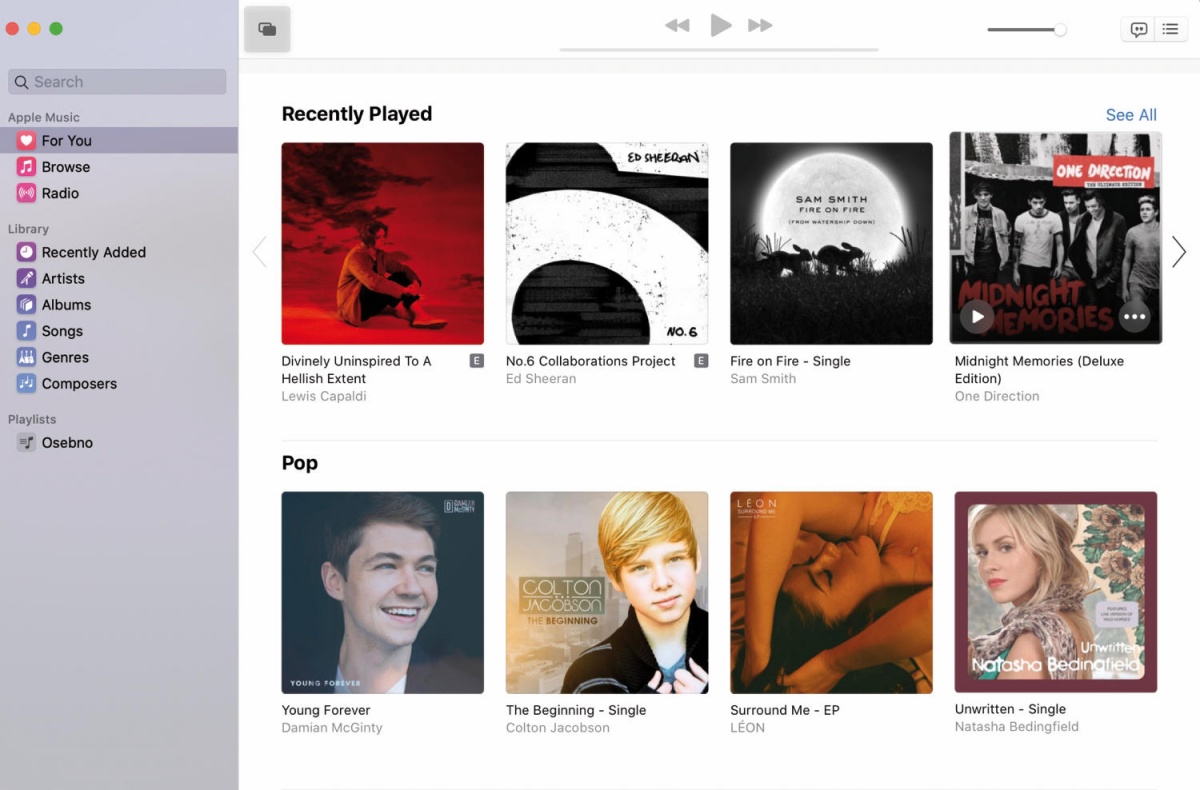1200x790 pixels.
Task: Click artist name Lewis Capaldi
Action: click(x=324, y=396)
